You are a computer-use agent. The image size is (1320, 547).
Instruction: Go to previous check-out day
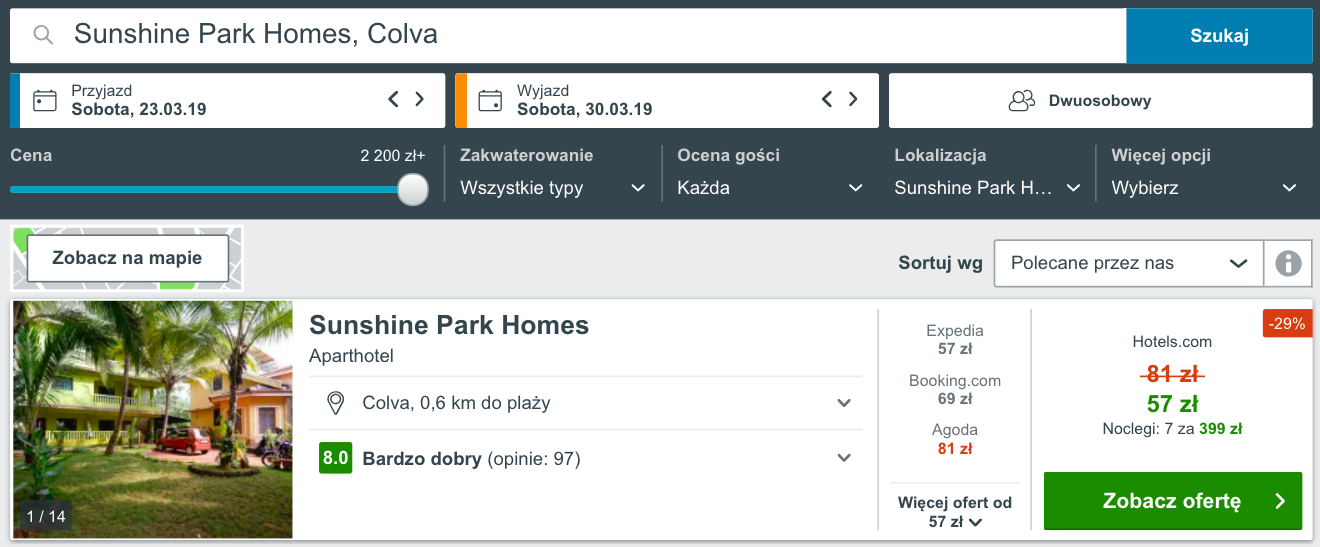pyautogui.click(x=827, y=99)
